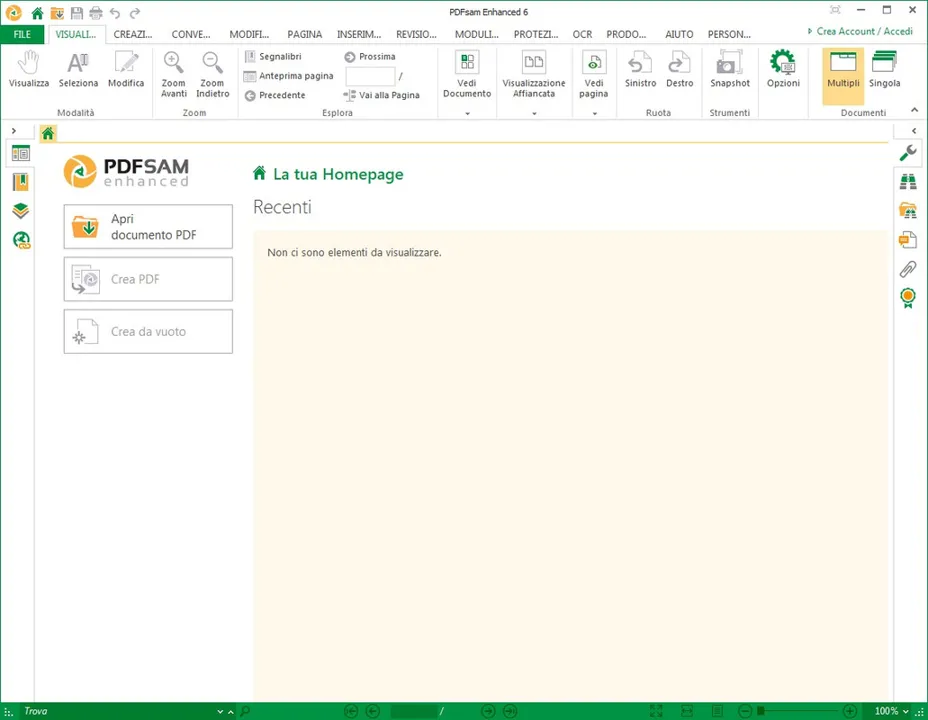This screenshot has height=720, width=928.
Task: Open Vedi Documento view options
Action: click(x=467, y=75)
